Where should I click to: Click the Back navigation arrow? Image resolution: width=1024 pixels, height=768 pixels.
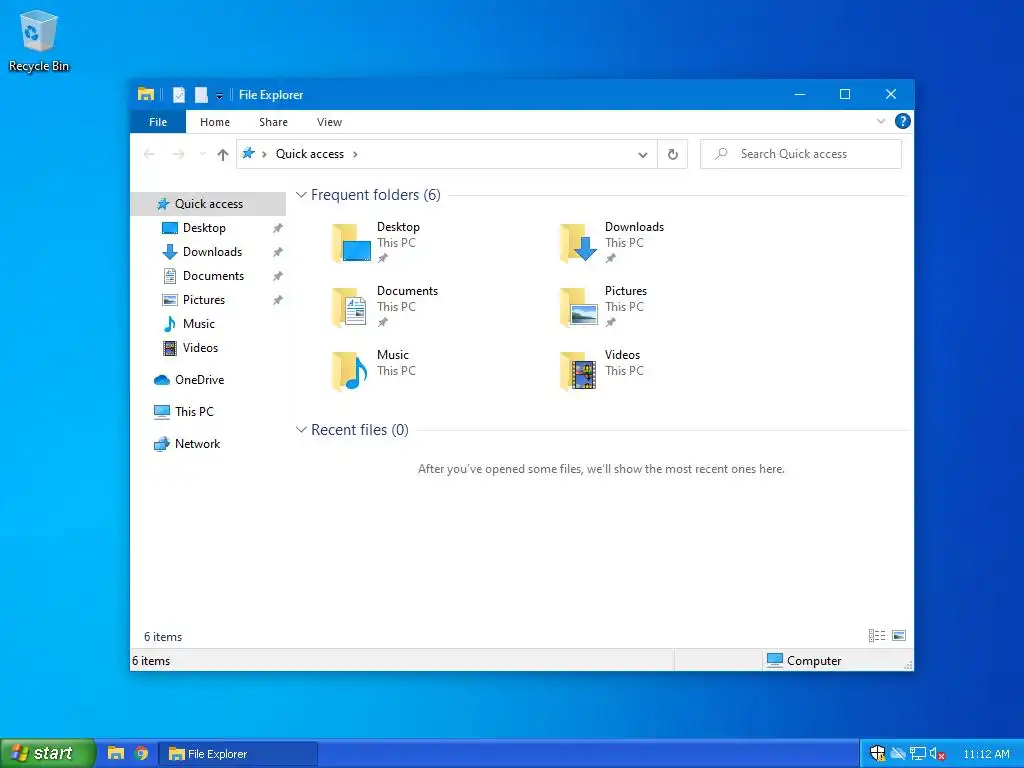[x=149, y=154]
